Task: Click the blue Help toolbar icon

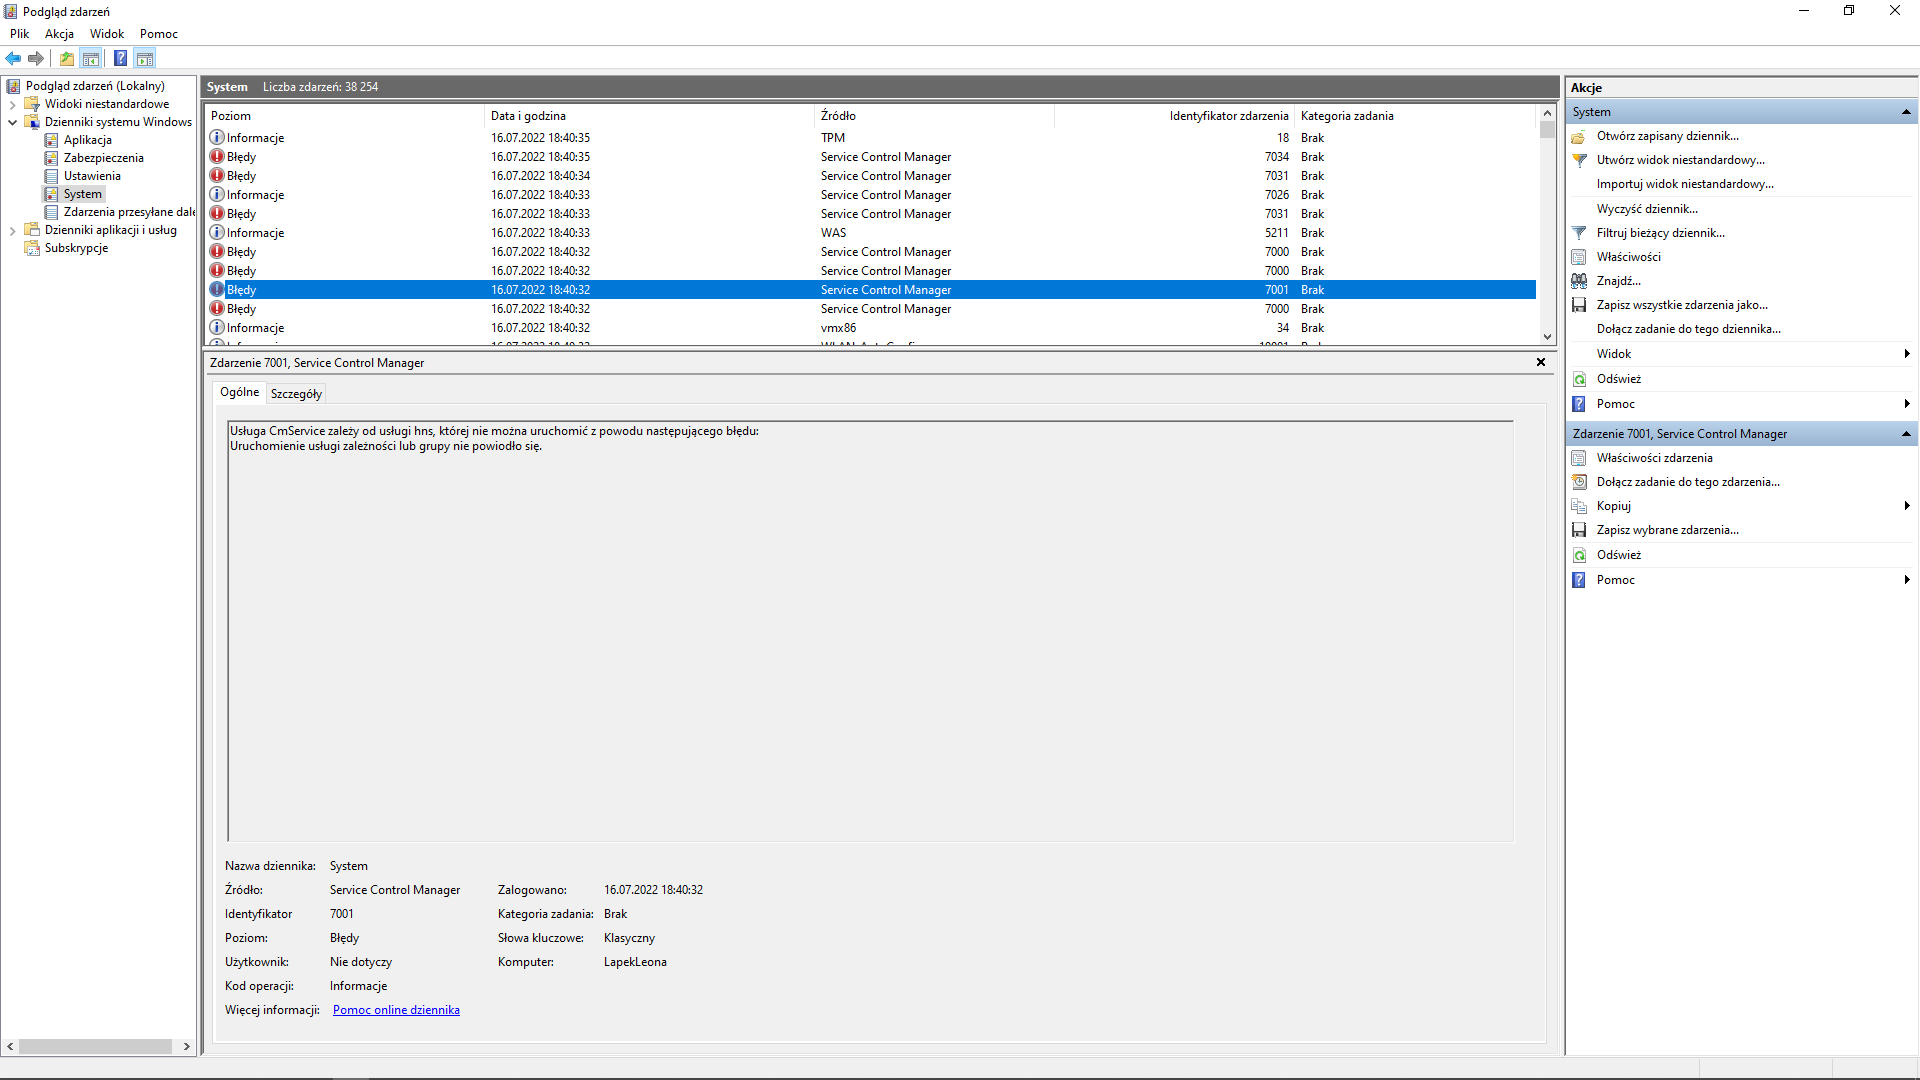Action: pos(120,59)
